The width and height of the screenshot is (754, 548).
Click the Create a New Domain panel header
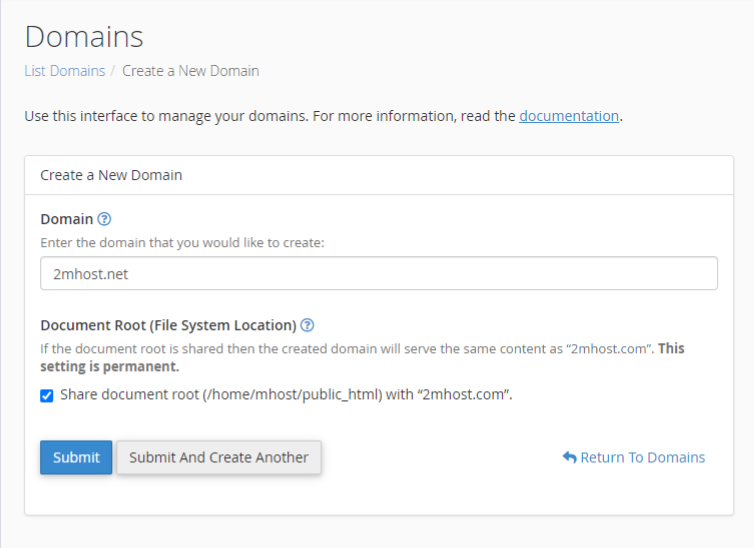pos(111,175)
